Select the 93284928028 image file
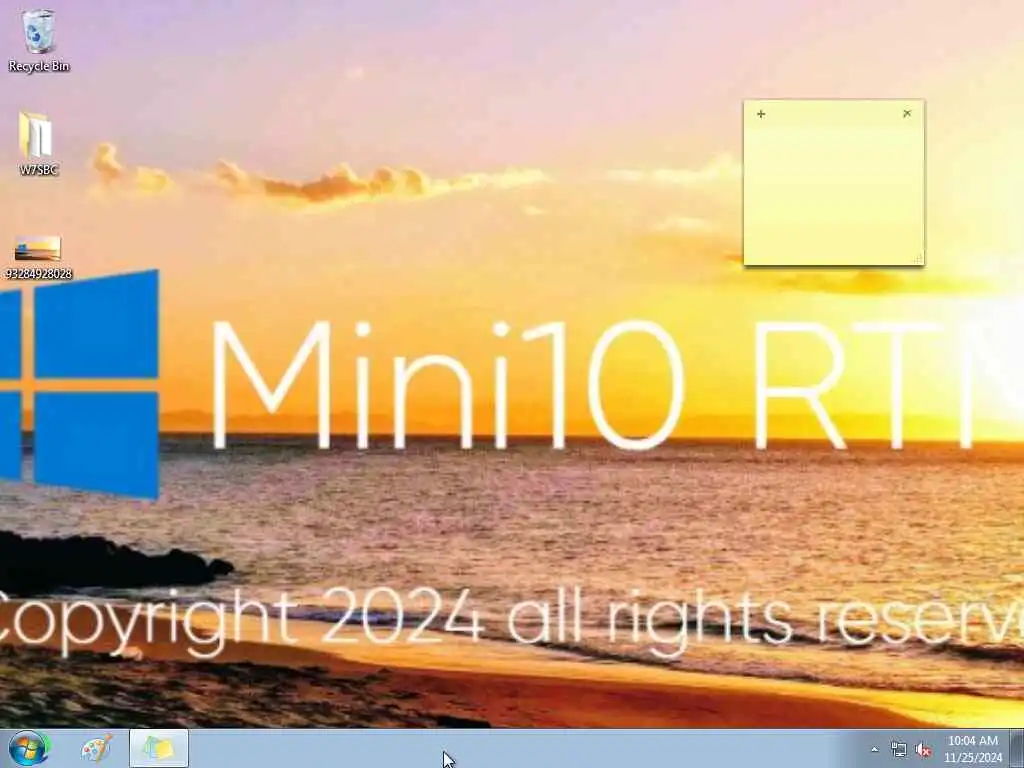 tap(38, 257)
